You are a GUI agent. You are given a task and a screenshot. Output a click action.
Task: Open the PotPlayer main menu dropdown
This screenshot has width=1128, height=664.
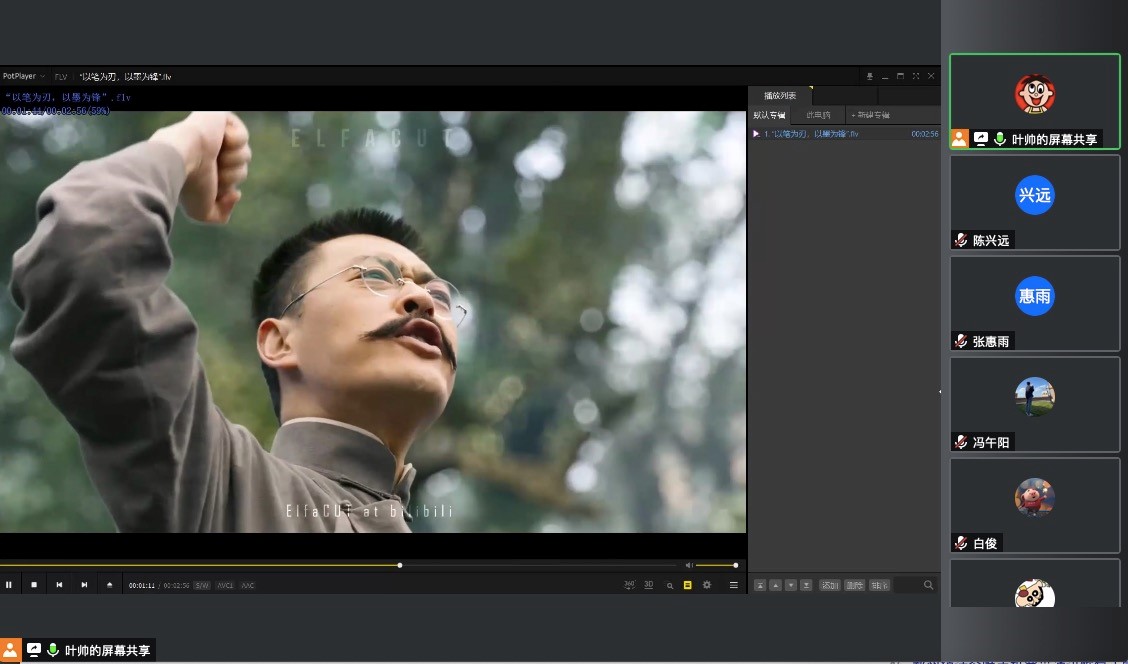[x=24, y=76]
